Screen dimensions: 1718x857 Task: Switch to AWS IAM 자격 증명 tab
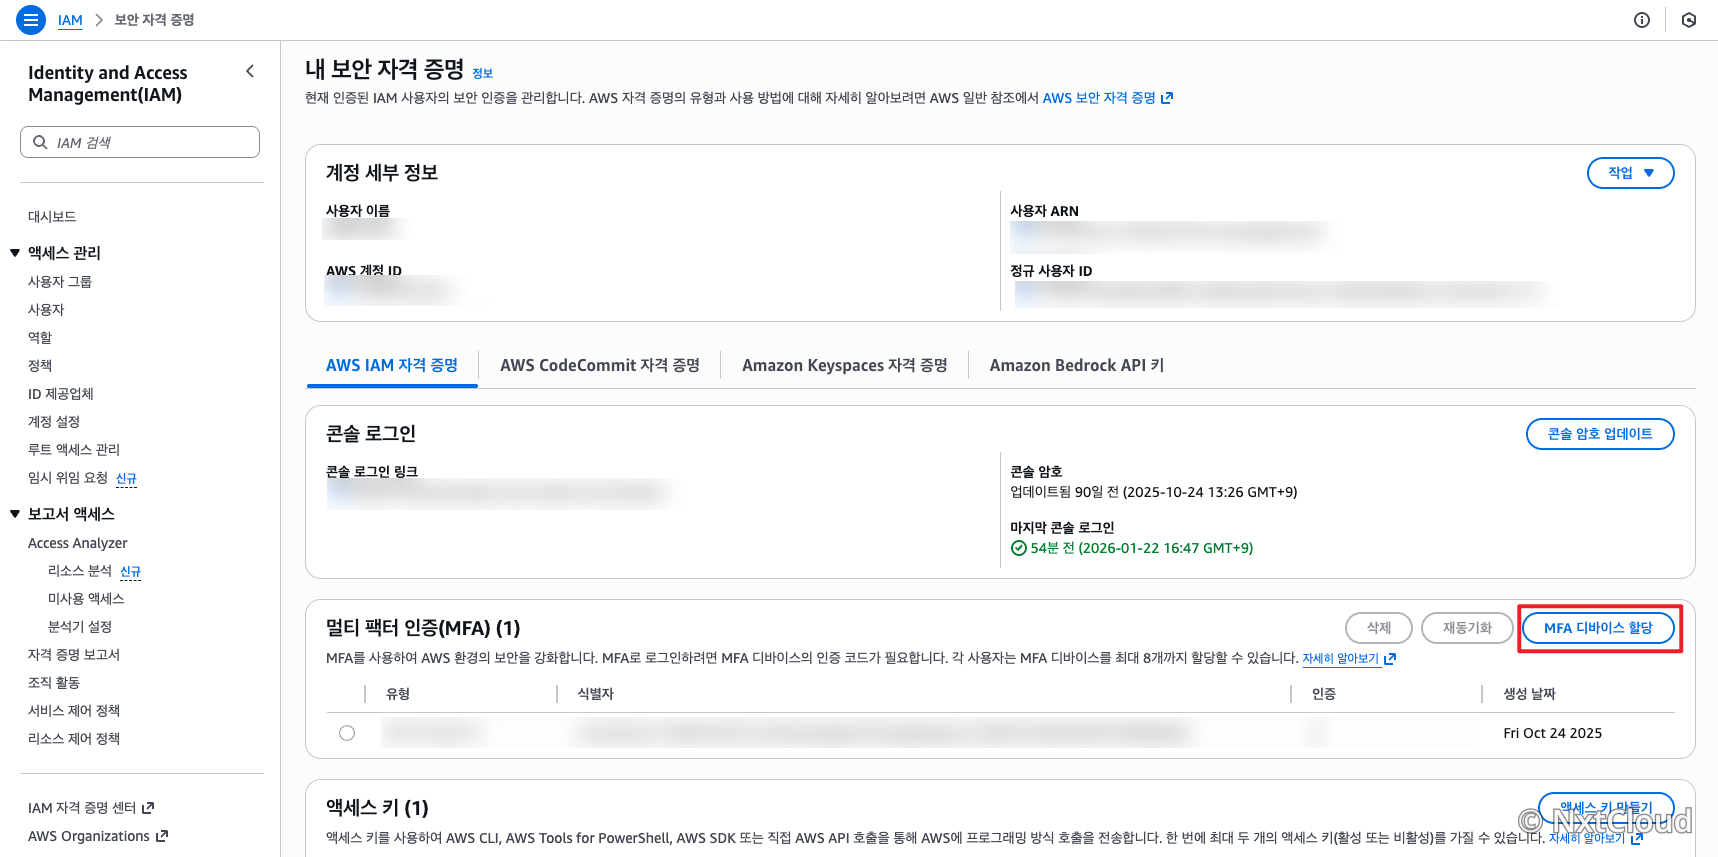pos(392,366)
